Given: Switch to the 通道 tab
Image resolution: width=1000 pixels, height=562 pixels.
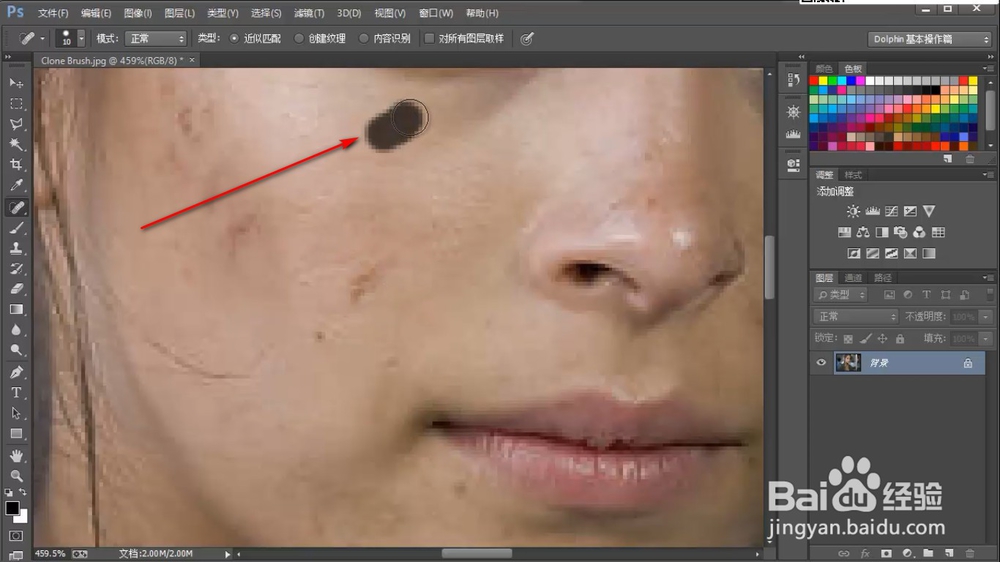Looking at the screenshot, I should pyautogui.click(x=853, y=277).
